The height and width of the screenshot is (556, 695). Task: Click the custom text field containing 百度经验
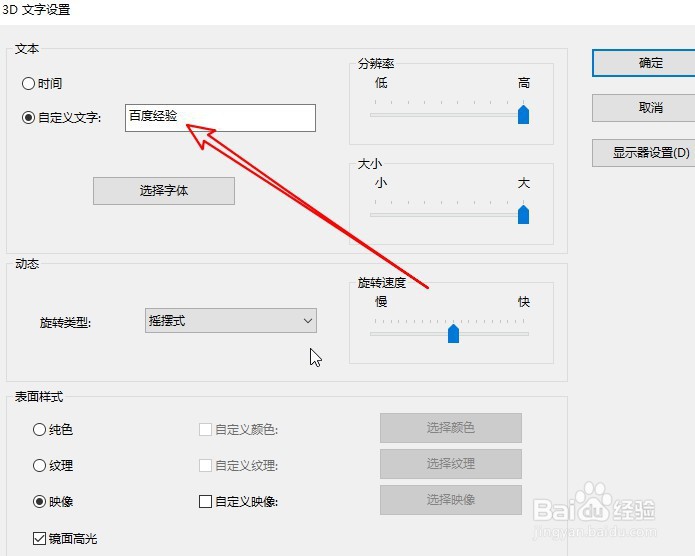(x=220, y=118)
